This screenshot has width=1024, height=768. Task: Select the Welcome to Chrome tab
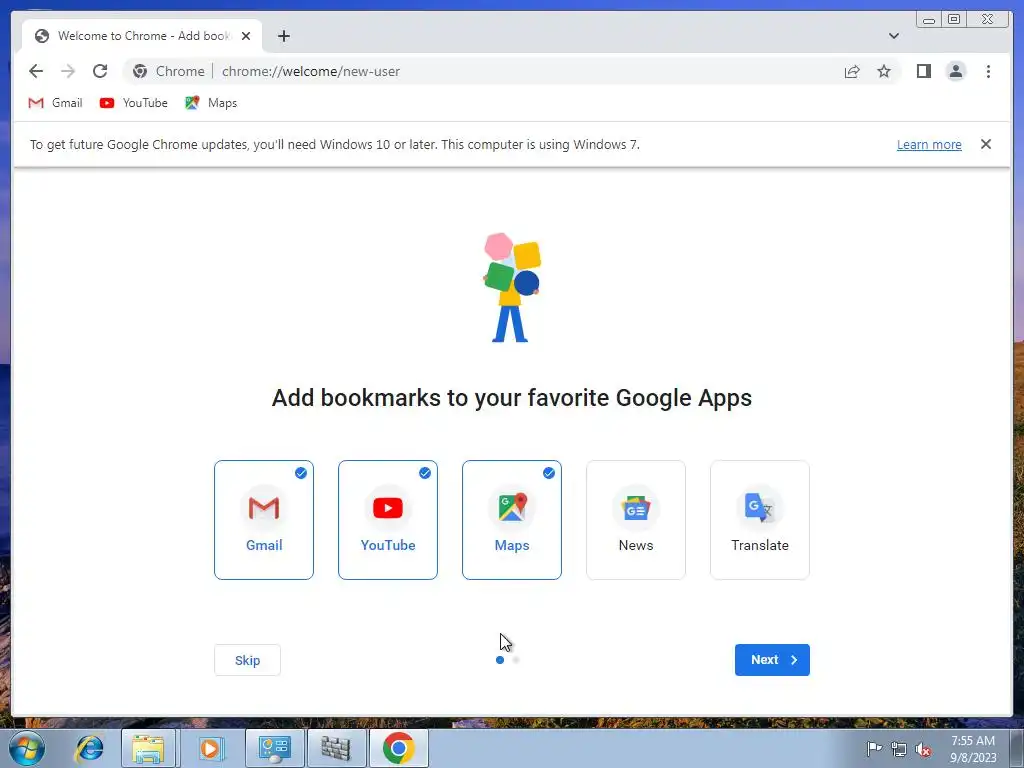coord(142,36)
